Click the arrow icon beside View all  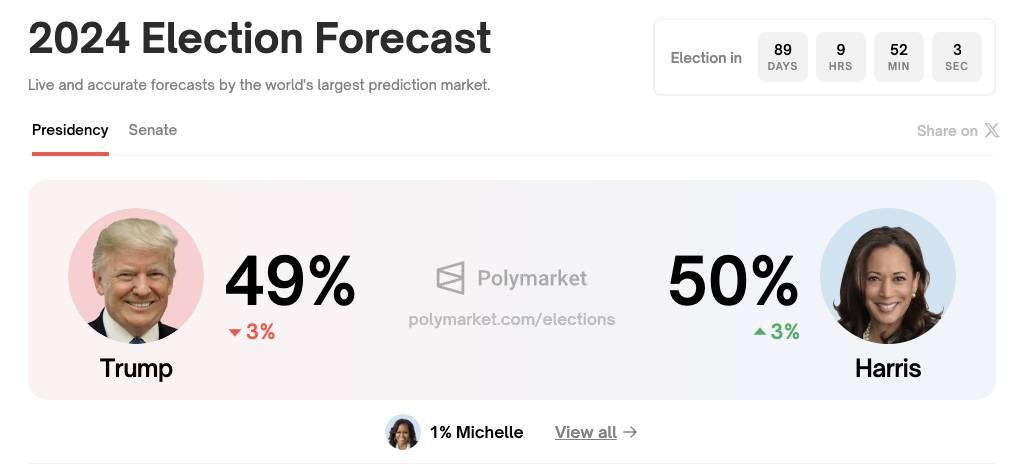tap(630, 432)
